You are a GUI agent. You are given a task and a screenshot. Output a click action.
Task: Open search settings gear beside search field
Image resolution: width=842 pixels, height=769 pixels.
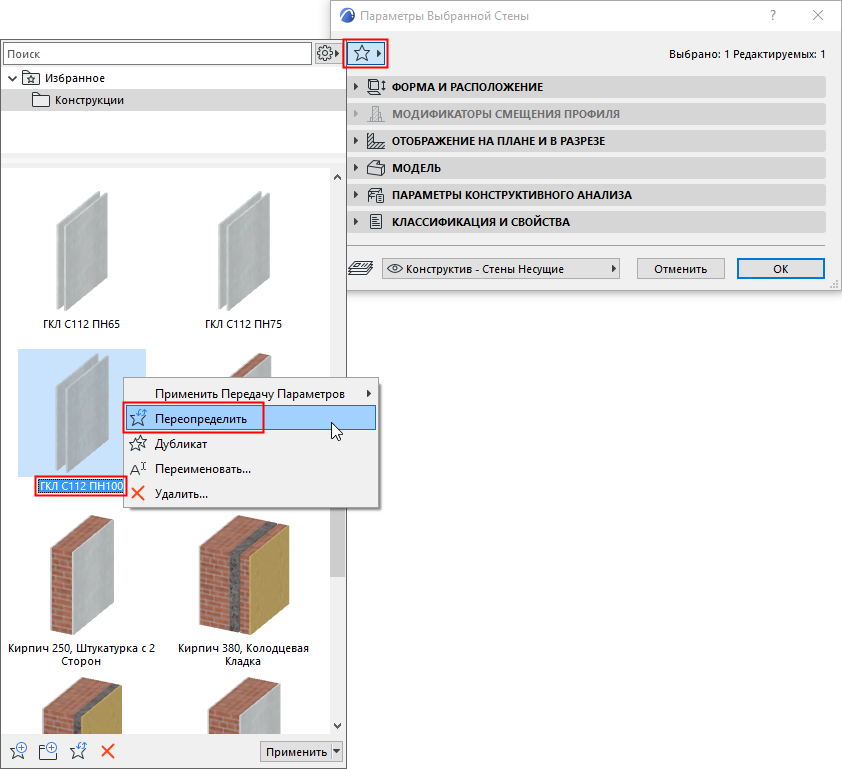point(326,52)
